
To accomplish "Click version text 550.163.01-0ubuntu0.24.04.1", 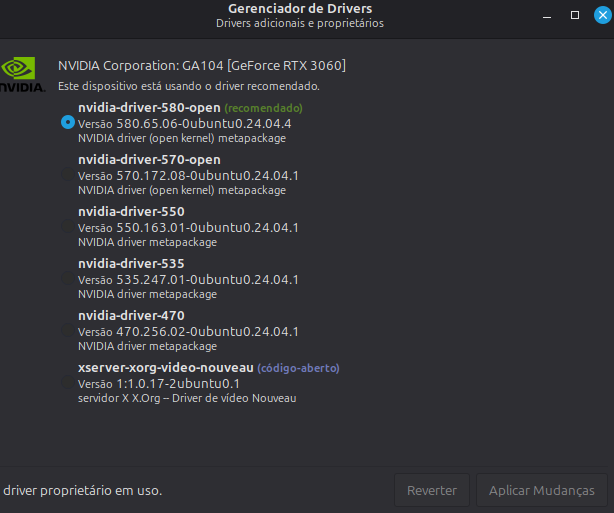I will click(208, 228).
